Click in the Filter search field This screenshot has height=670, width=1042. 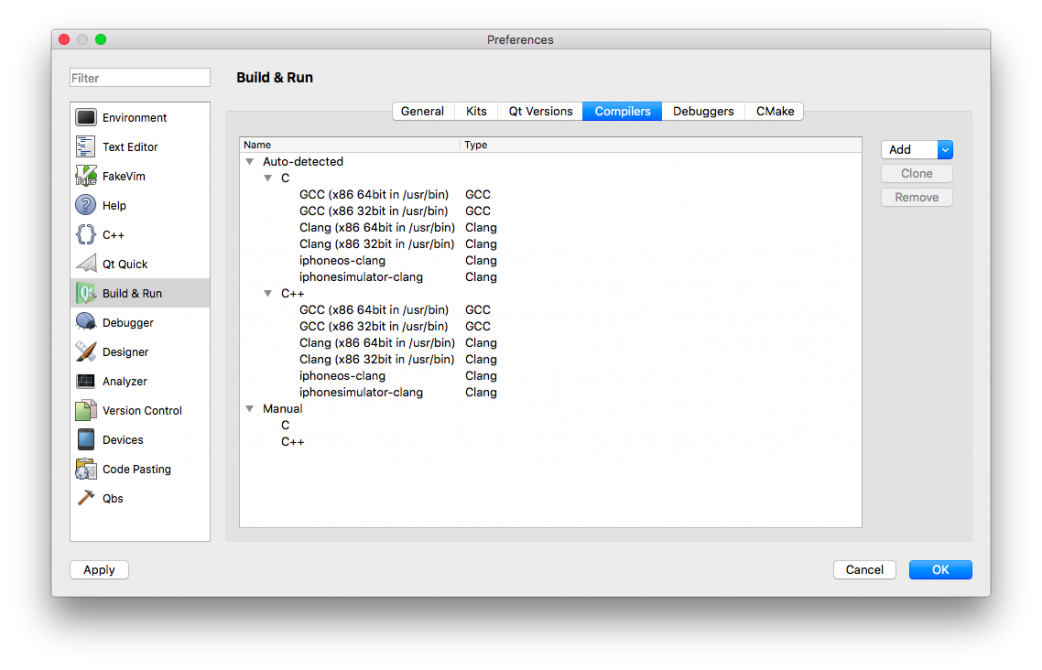pyautogui.click(x=140, y=78)
